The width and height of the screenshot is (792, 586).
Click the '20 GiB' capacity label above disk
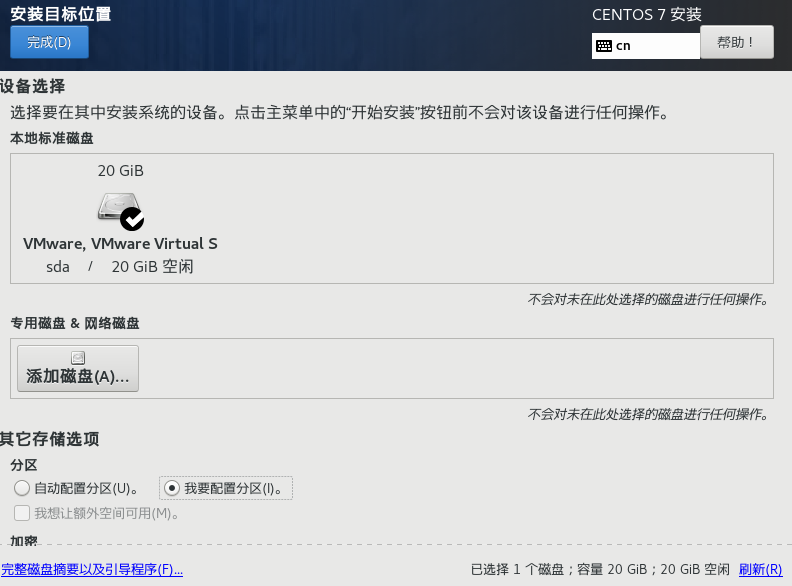[121, 171]
